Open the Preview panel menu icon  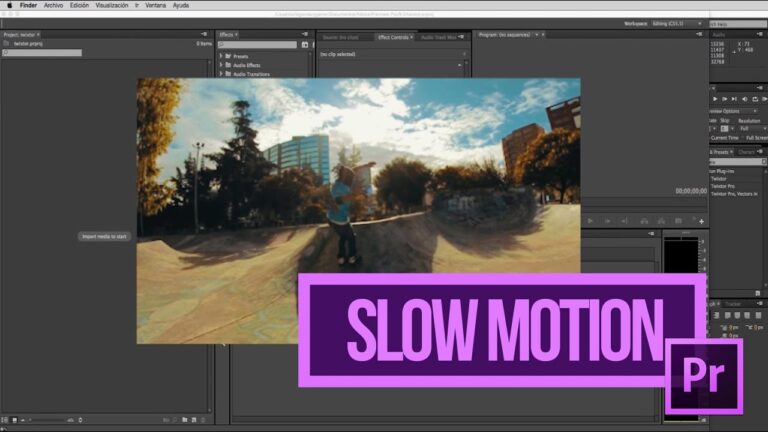[760, 88]
